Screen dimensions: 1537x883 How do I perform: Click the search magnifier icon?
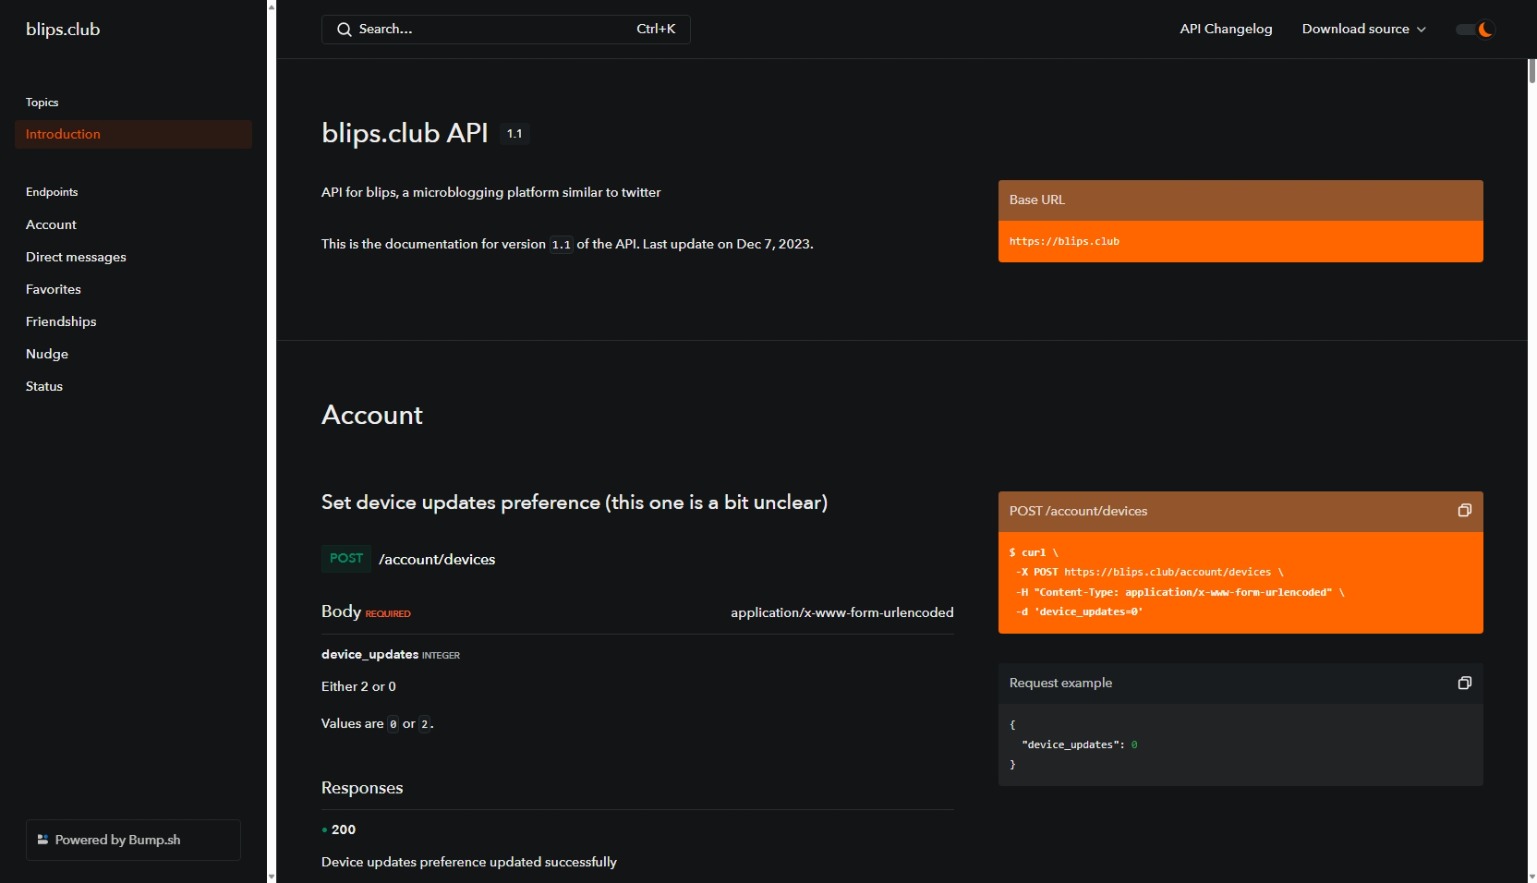click(x=344, y=29)
